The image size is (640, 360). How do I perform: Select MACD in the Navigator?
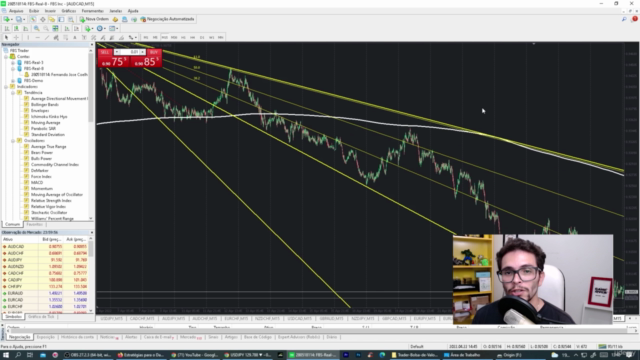click(37, 183)
